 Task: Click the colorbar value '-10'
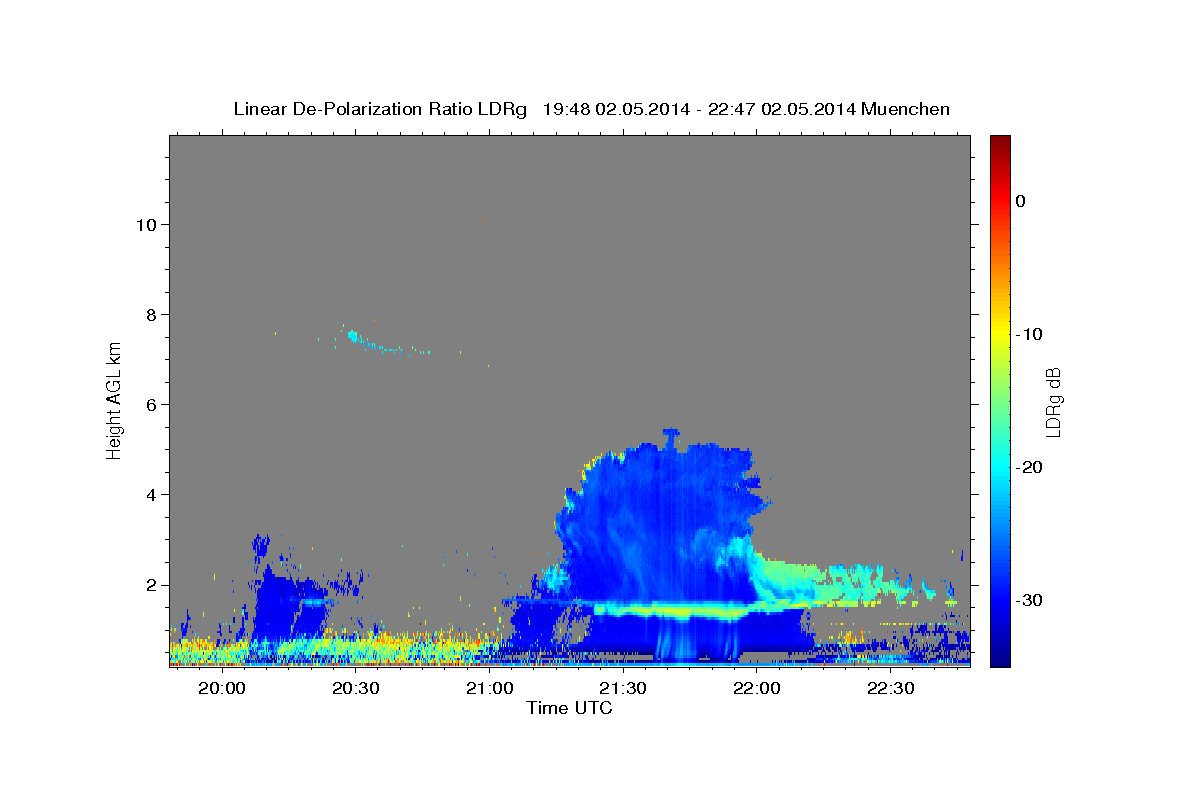pyautogui.click(x=1028, y=334)
